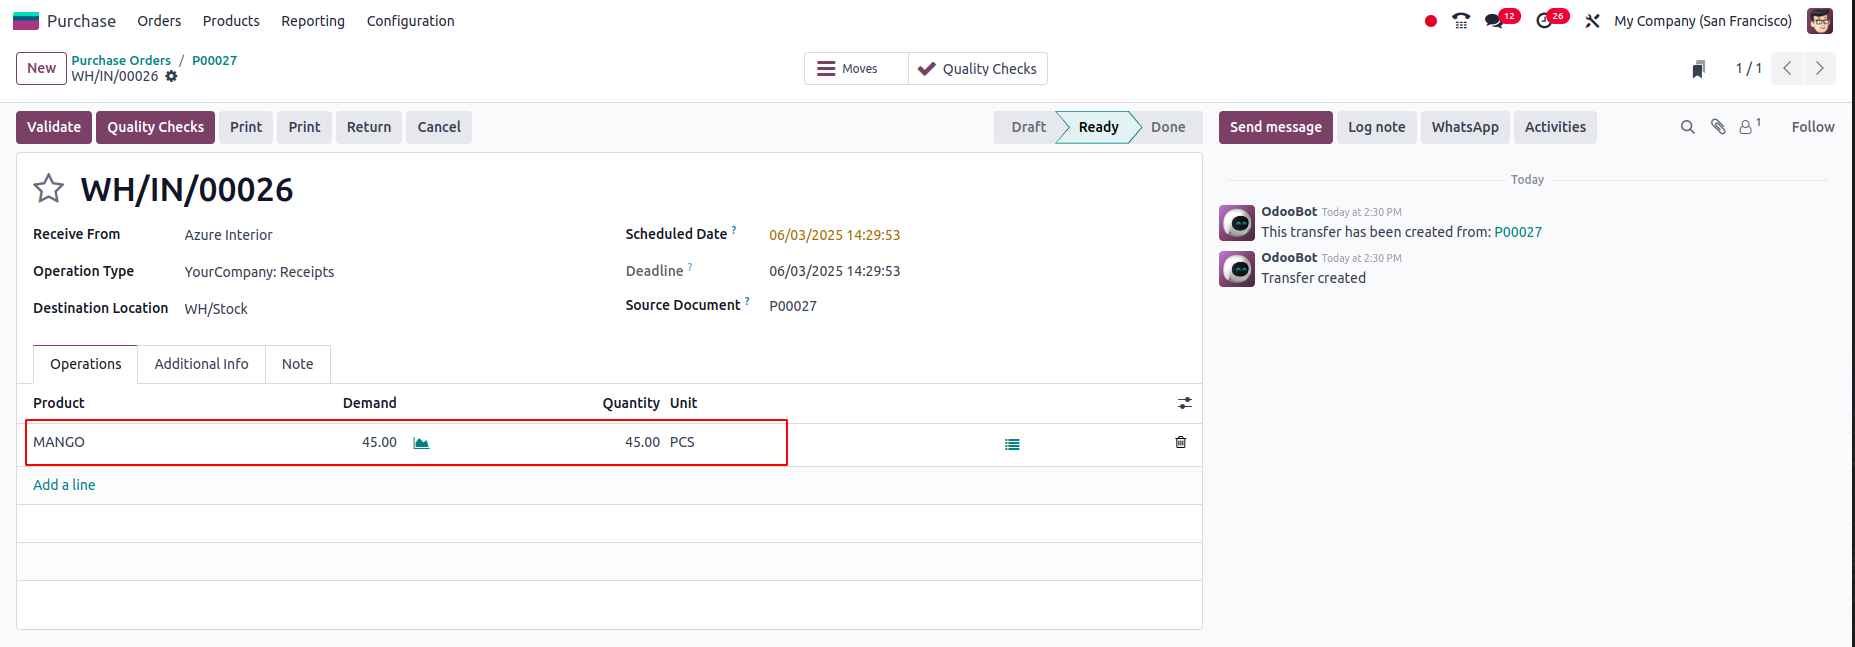Search messages using chatter magnifier icon
1855x647 pixels.
click(x=1688, y=127)
